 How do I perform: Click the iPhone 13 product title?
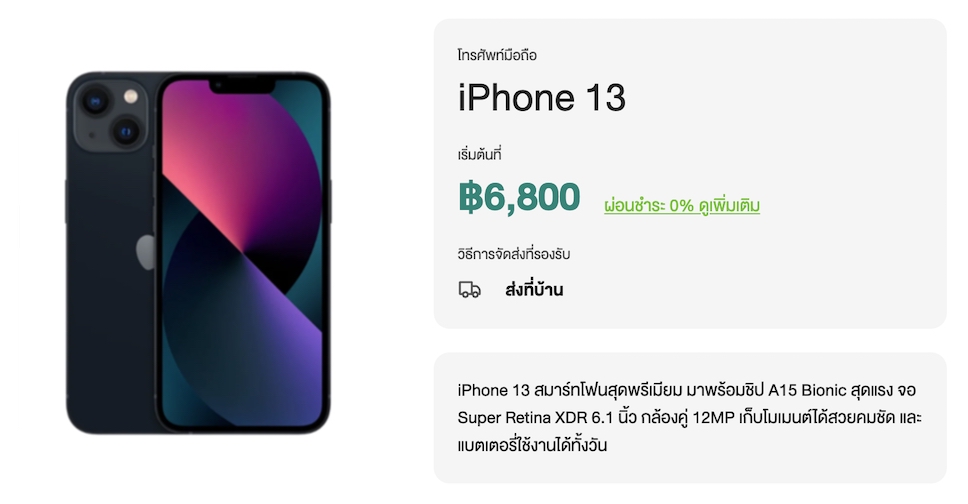(x=541, y=98)
